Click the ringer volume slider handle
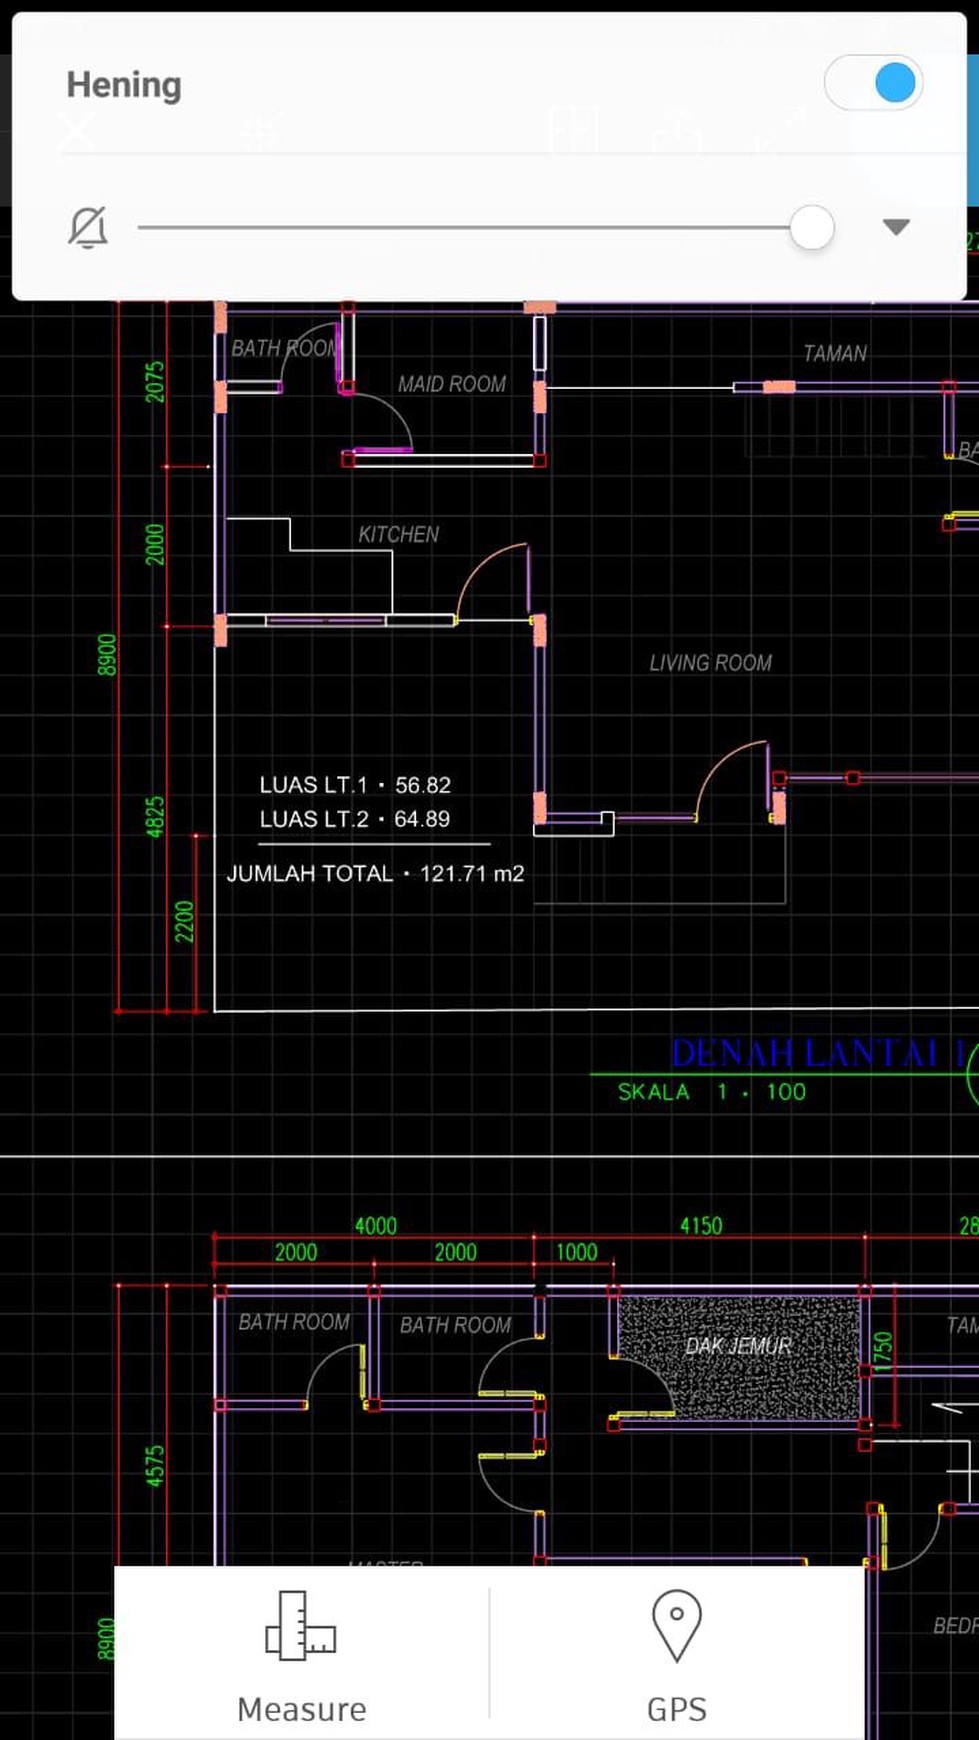The image size is (979, 1740). coord(811,227)
